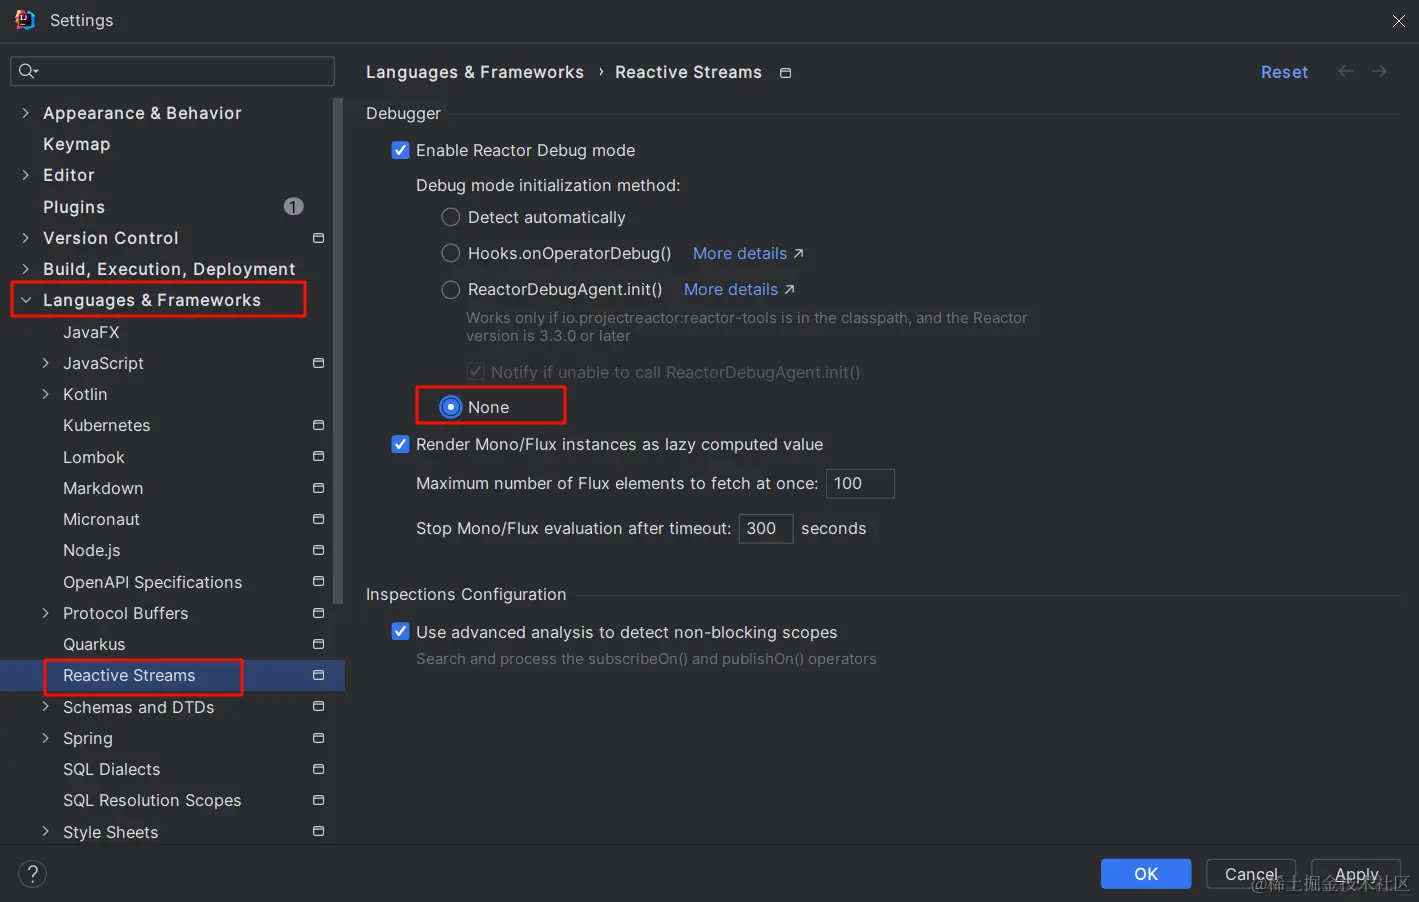Viewport: 1419px width, 902px height.
Task: Click the project-level icon beside Version Control
Action: [x=318, y=238]
